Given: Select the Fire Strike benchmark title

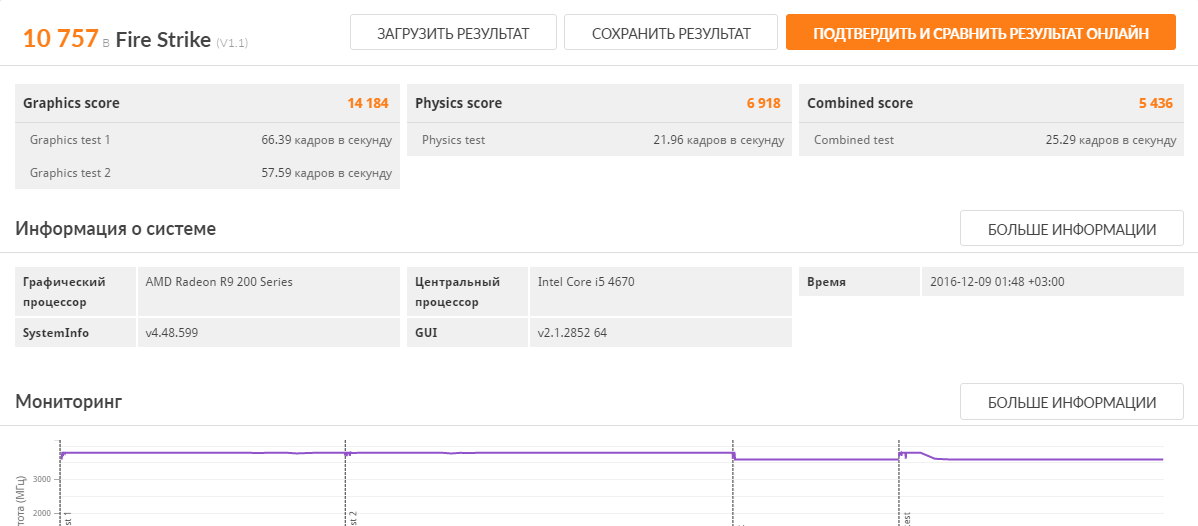Looking at the screenshot, I should (x=163, y=40).
